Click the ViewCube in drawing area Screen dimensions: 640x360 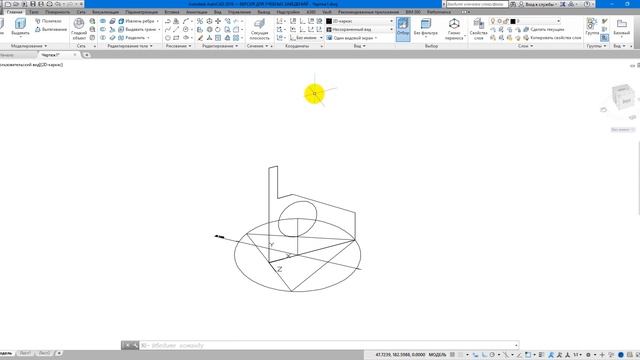pos(623,97)
